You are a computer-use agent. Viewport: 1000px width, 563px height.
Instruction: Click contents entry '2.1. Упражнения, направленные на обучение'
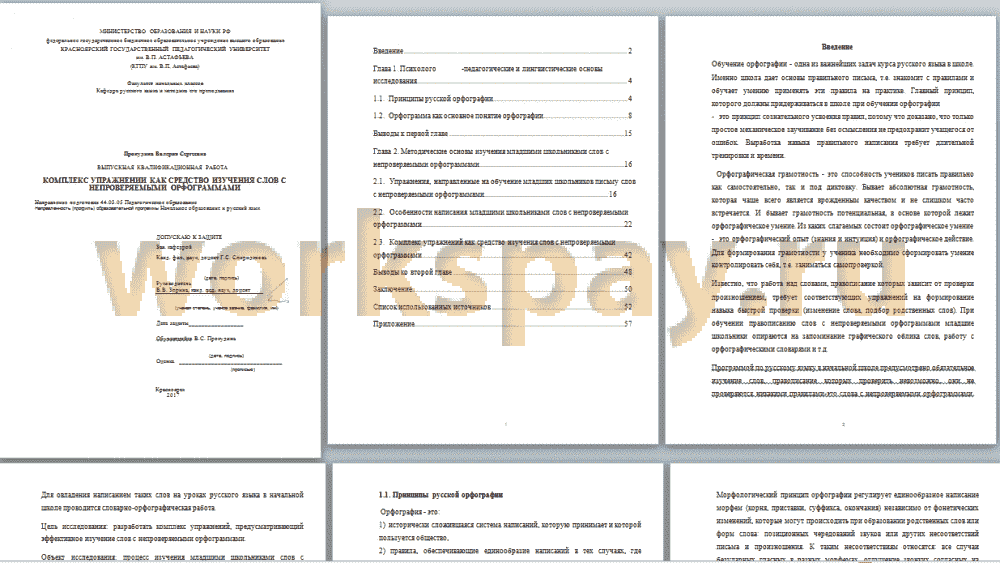click(504, 187)
